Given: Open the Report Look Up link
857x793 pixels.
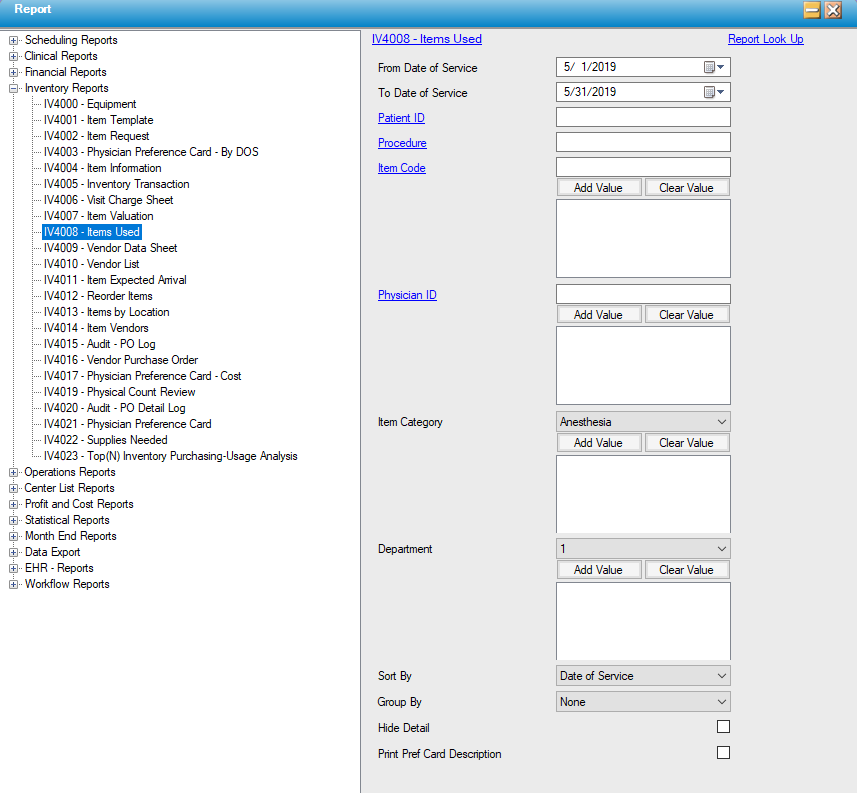Looking at the screenshot, I should tap(765, 39).
